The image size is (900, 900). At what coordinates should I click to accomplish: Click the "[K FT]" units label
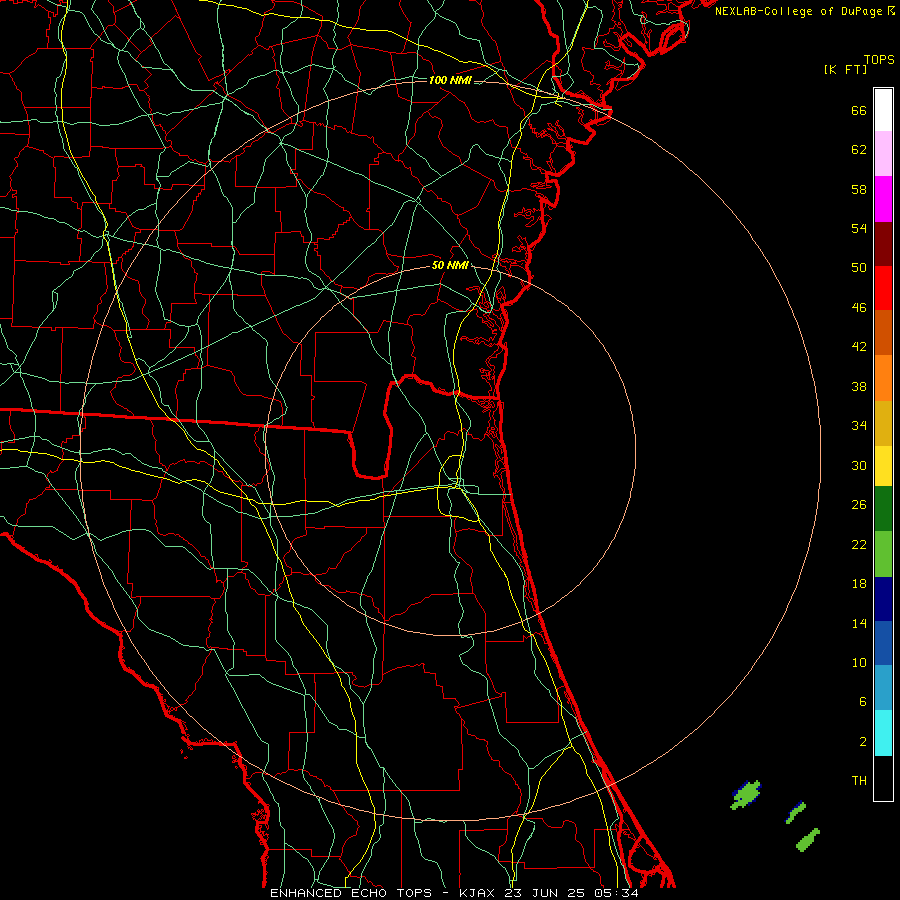845,69
